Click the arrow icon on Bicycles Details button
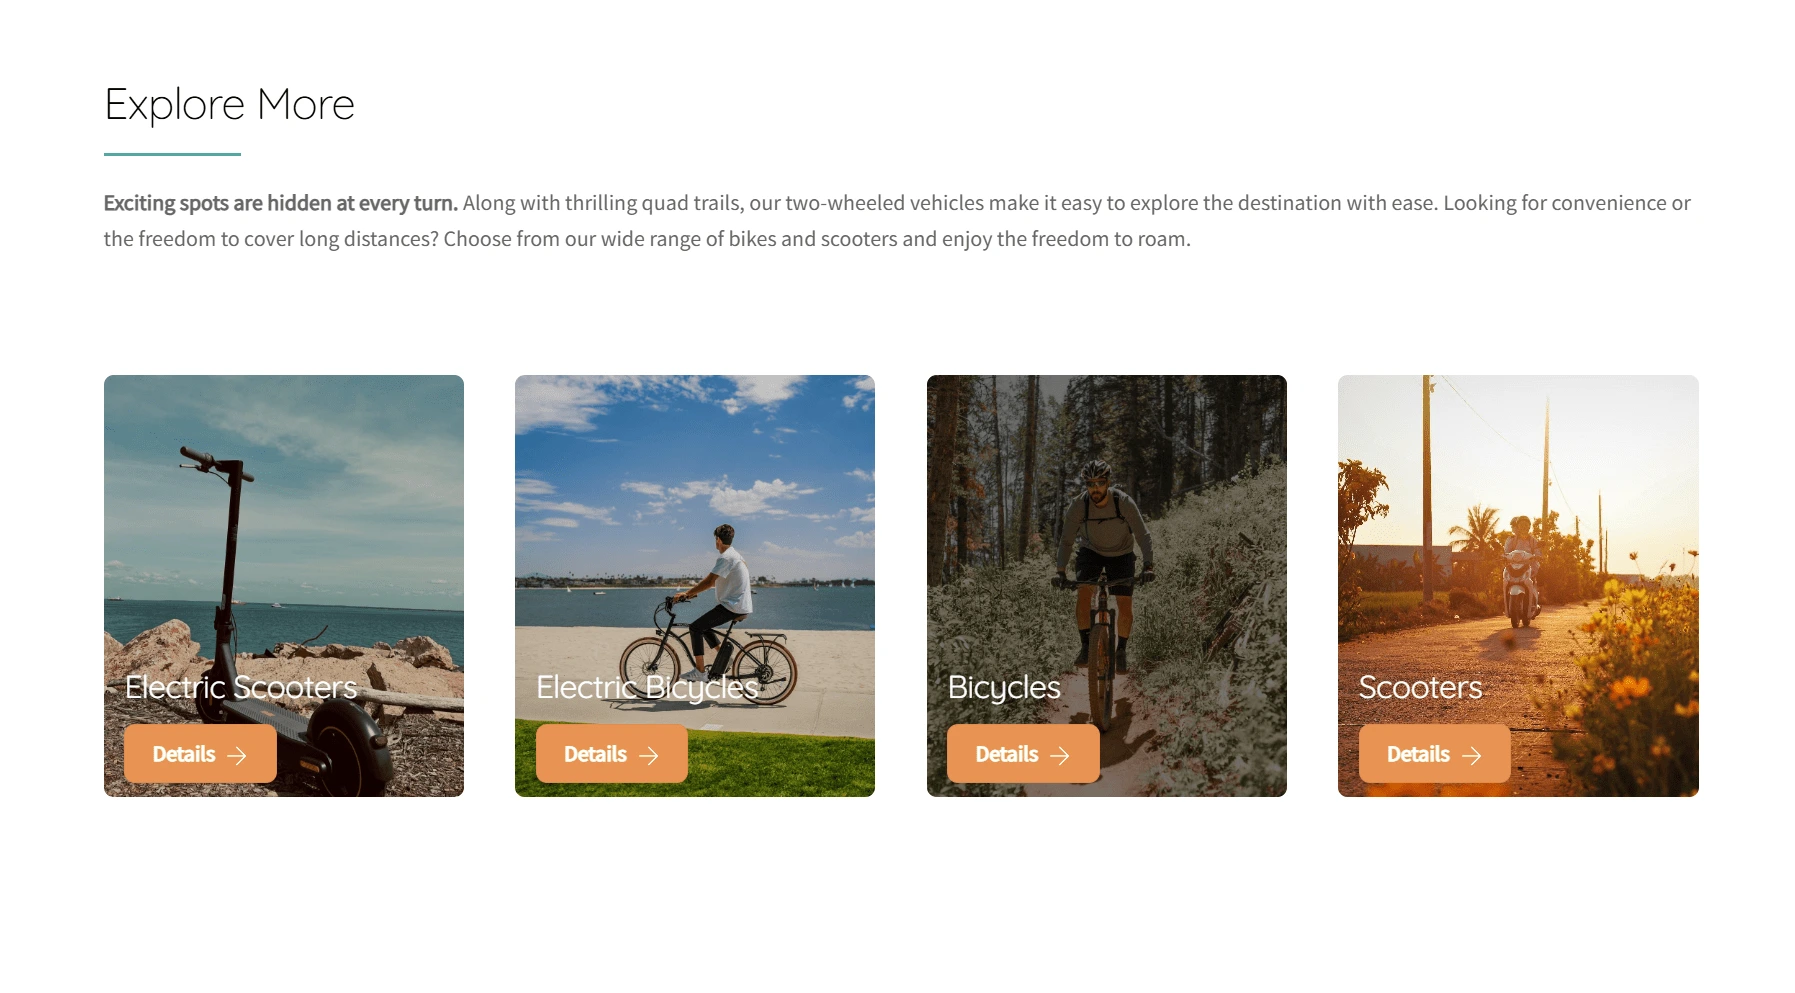1795x993 pixels. coord(1060,756)
